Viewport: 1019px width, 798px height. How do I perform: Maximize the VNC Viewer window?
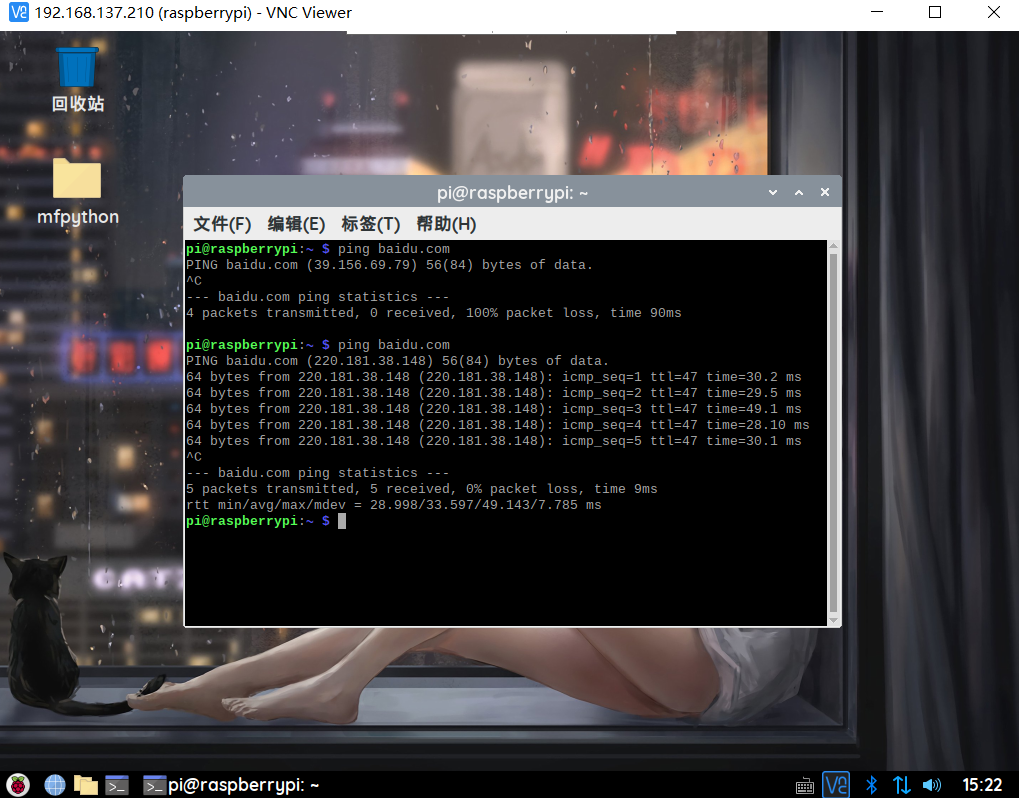pos(935,12)
